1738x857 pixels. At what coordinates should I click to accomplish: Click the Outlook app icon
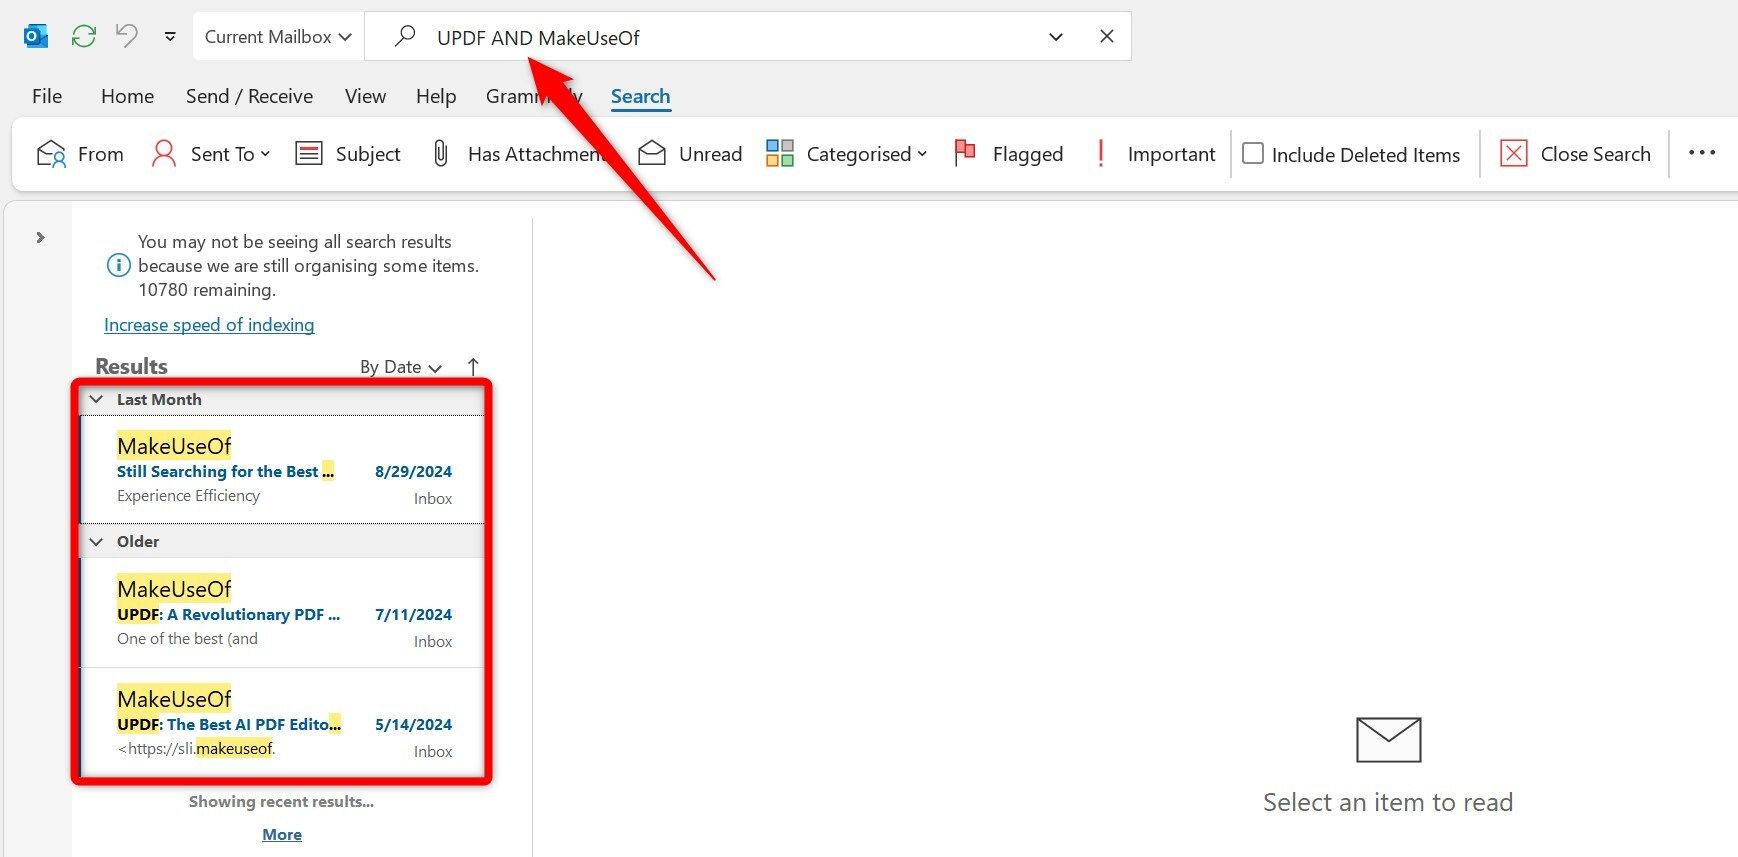click(x=36, y=36)
